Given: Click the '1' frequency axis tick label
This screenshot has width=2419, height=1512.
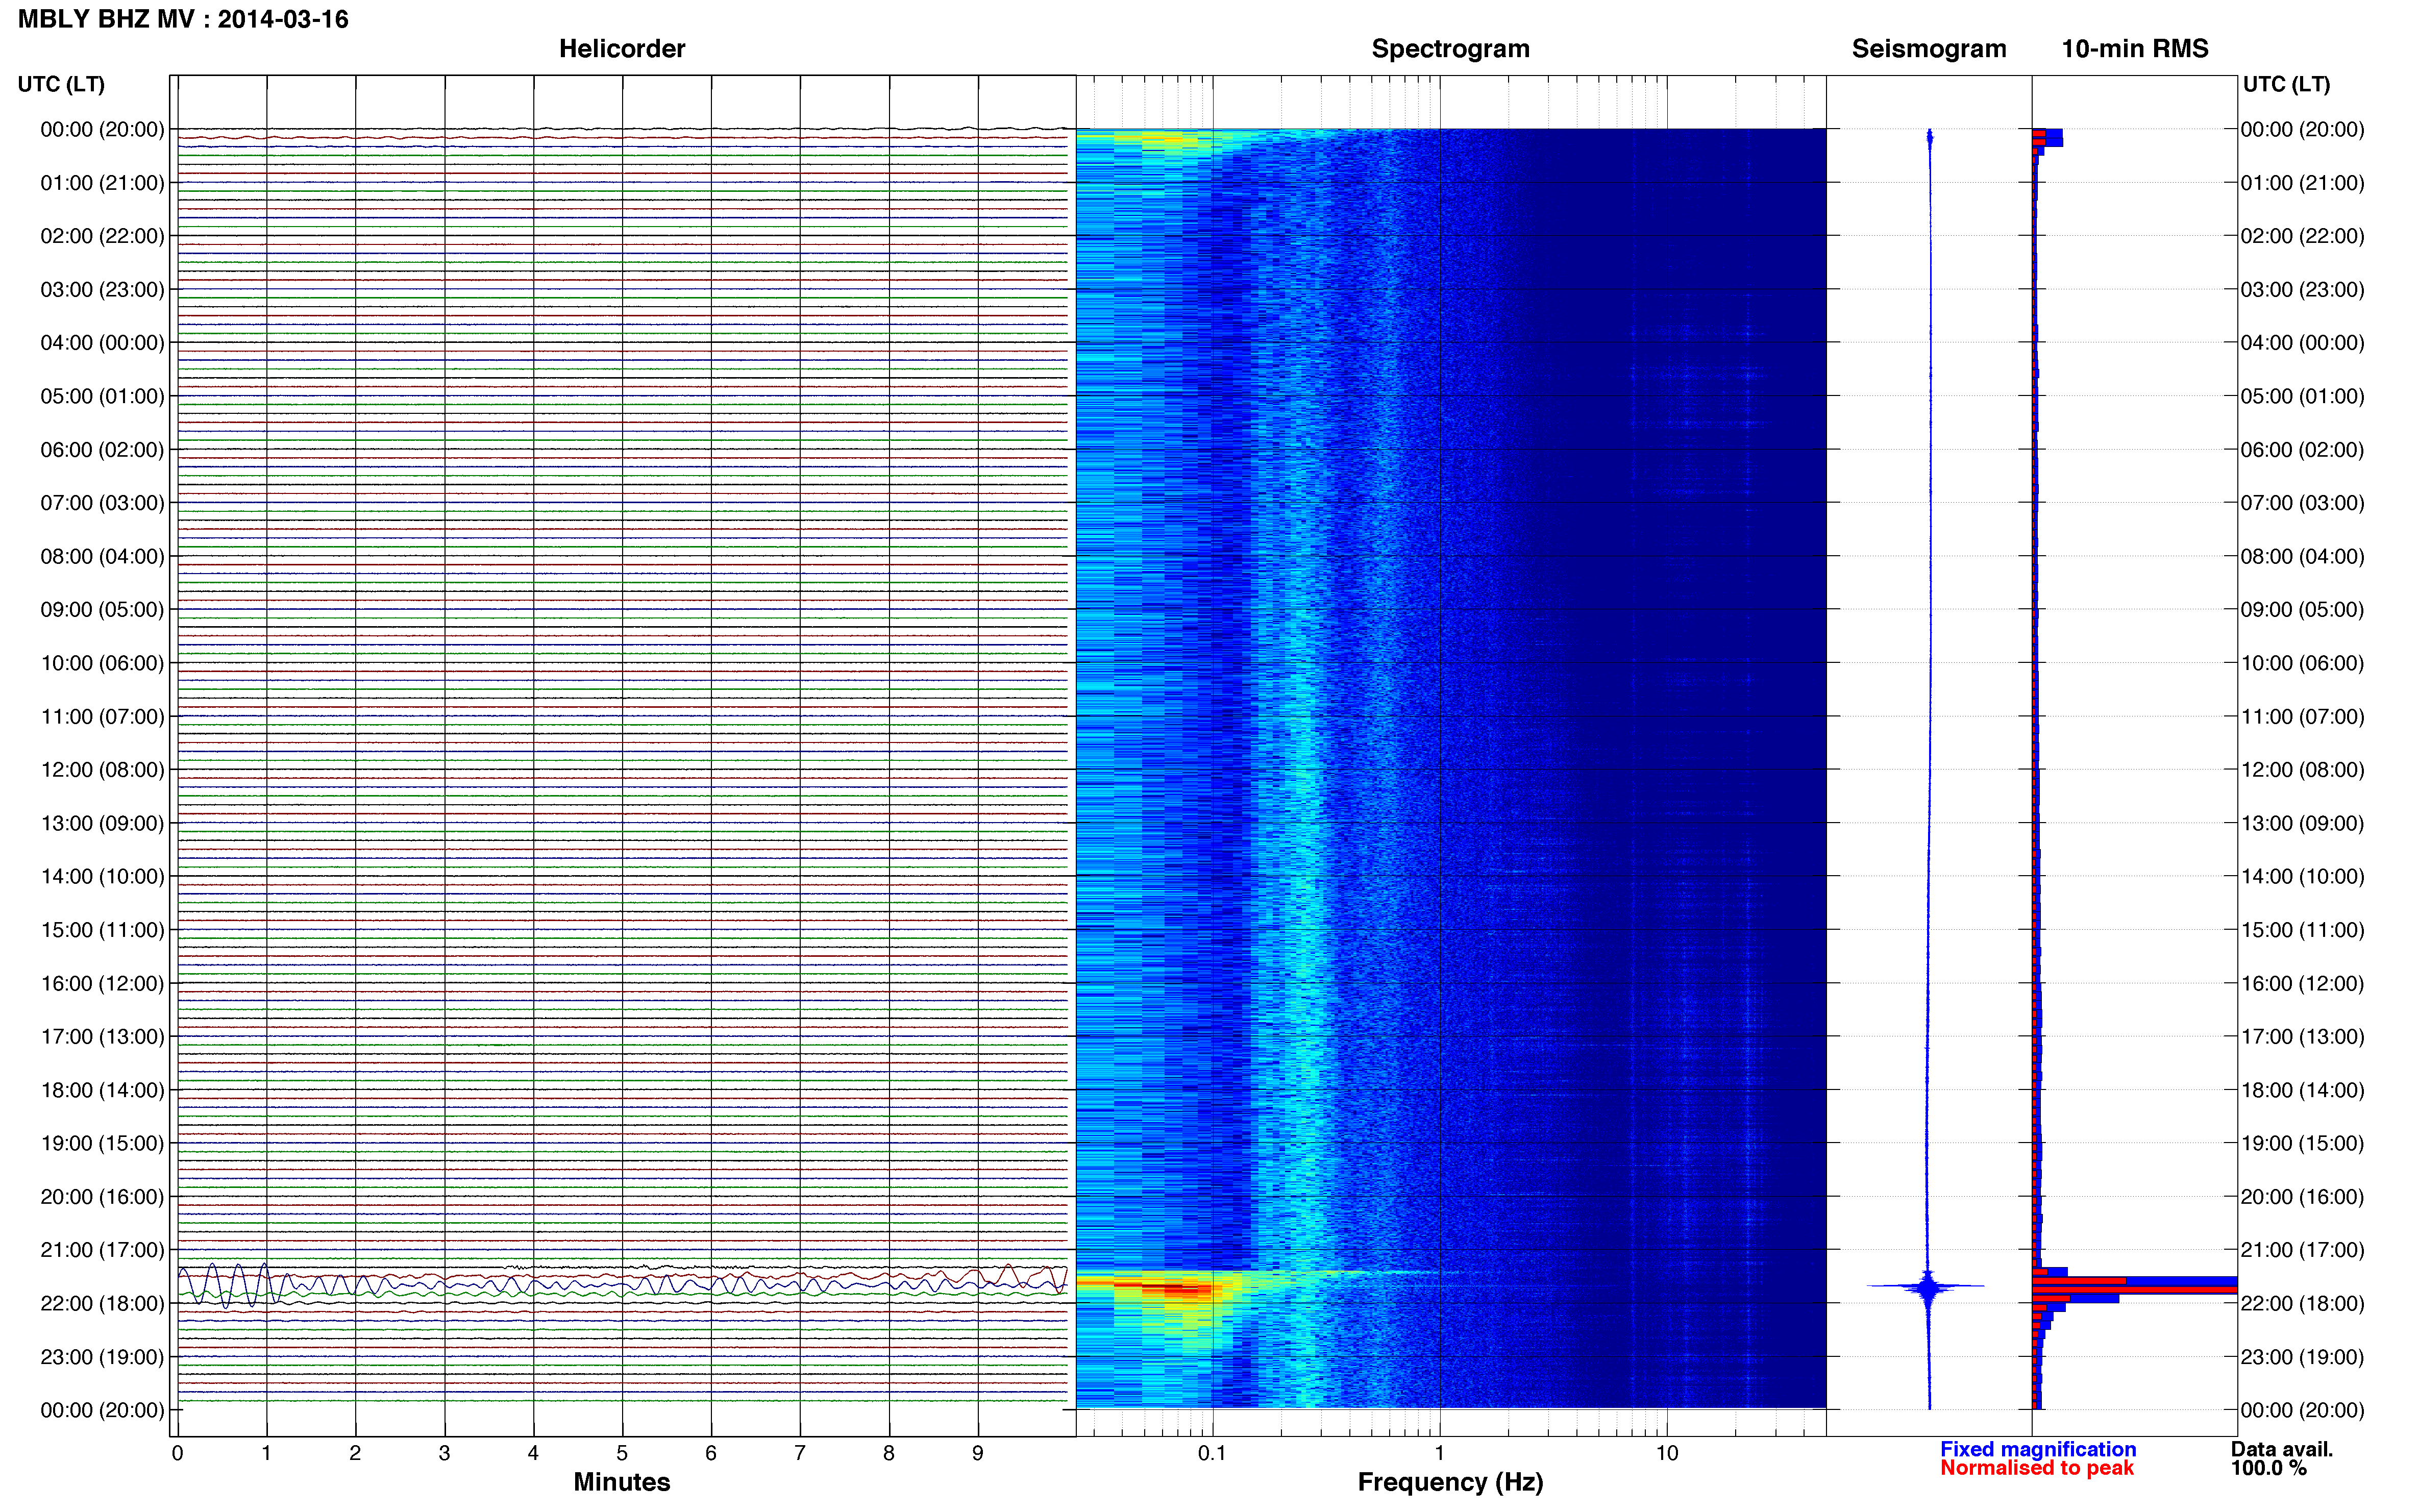Looking at the screenshot, I should click(1439, 1453).
